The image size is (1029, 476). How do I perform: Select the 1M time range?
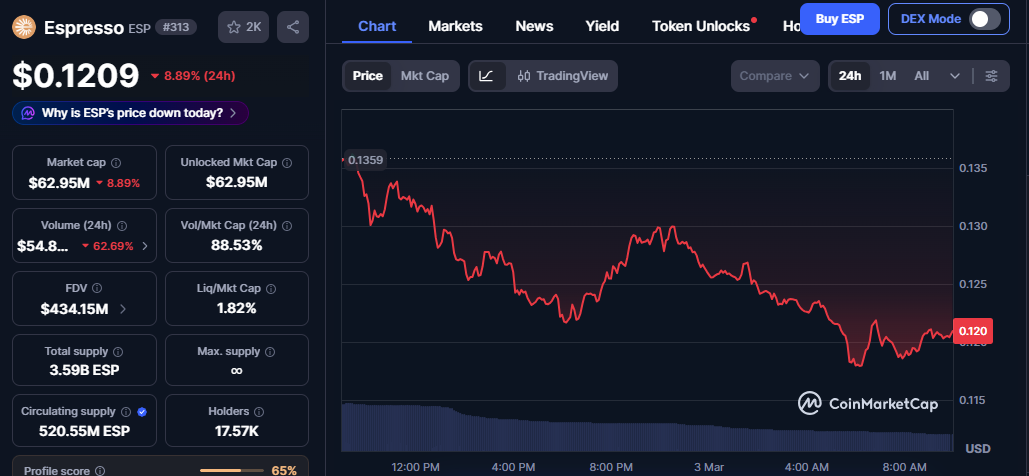pyautogui.click(x=887, y=76)
